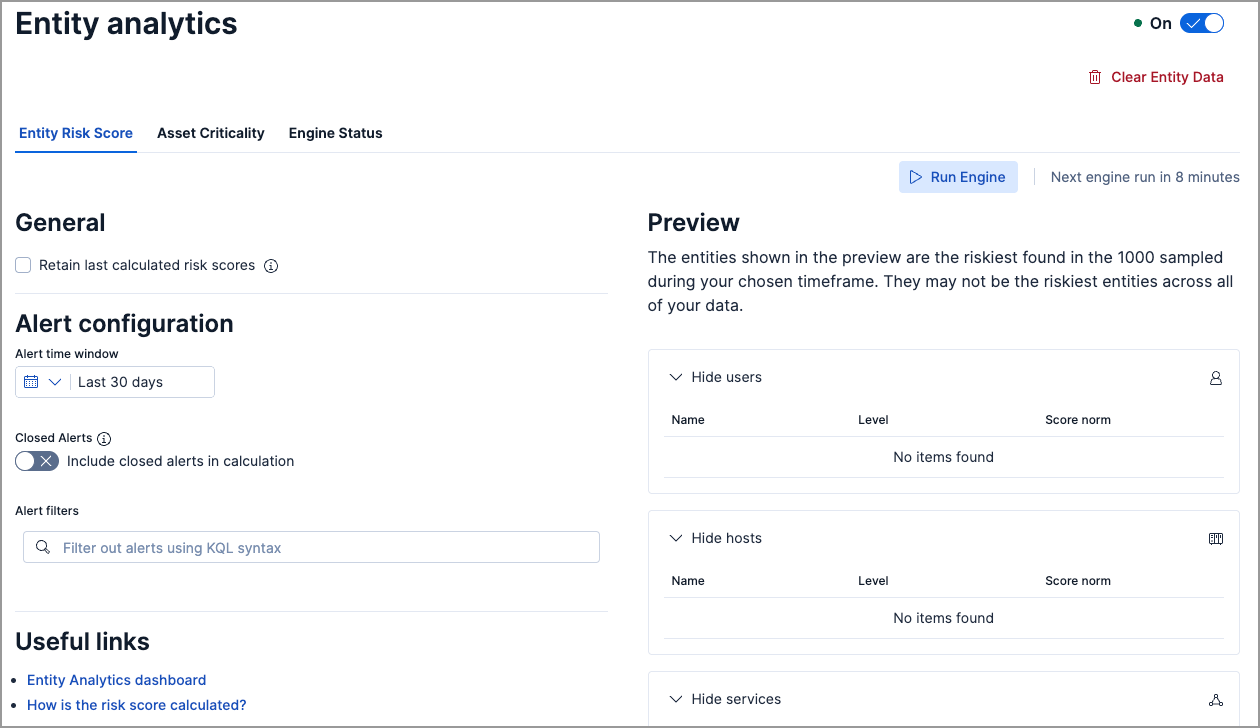
Task: Open the Entity Analytics dashboard link
Action: coord(116,680)
